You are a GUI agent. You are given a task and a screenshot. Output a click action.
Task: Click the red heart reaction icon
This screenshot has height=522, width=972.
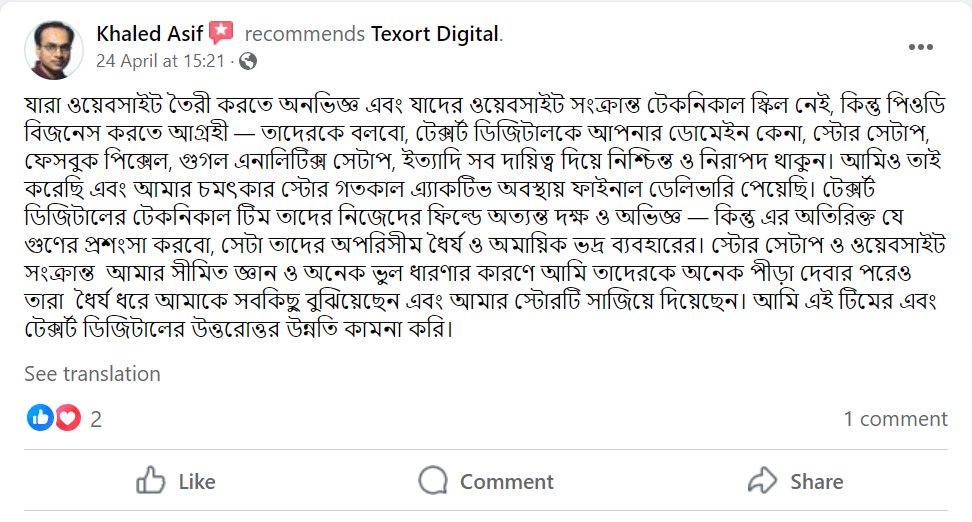[x=67, y=419]
